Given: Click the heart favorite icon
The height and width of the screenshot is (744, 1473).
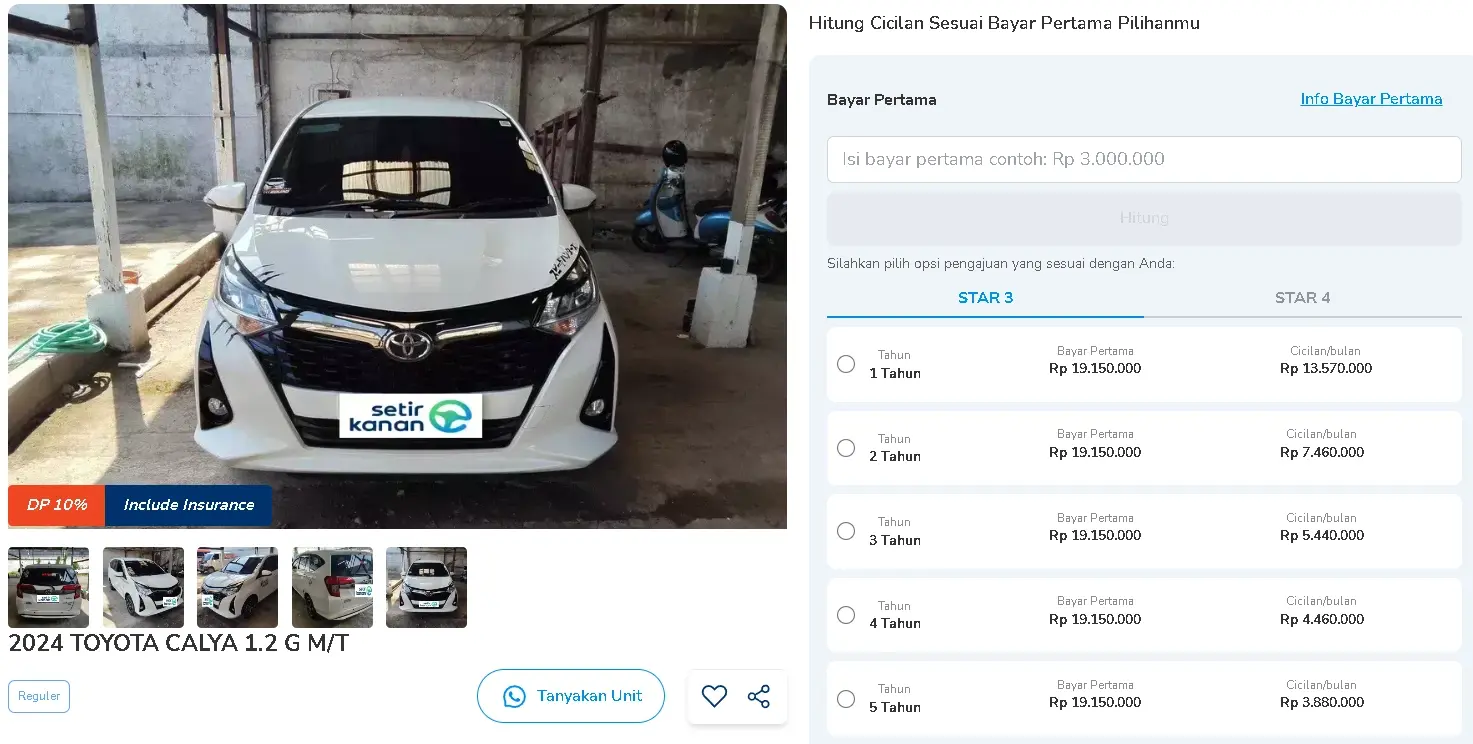Looking at the screenshot, I should click(714, 696).
